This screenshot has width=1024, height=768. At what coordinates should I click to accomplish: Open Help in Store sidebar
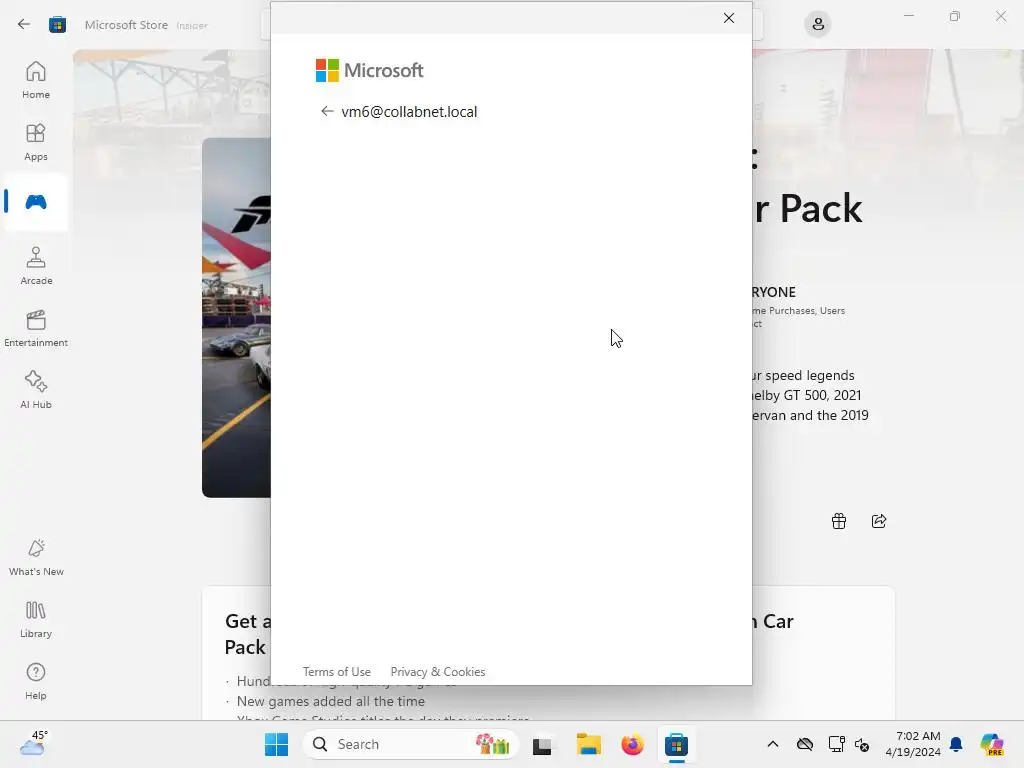36,681
